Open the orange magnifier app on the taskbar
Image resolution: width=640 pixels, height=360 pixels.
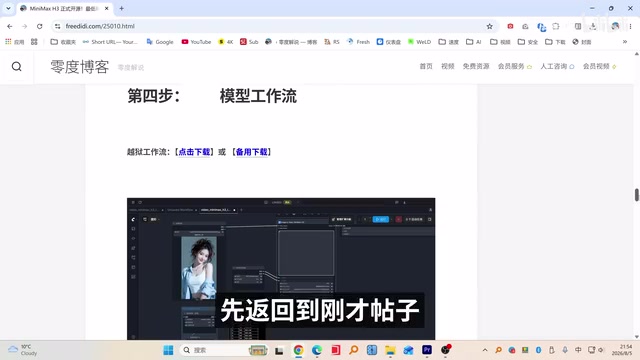[353, 350]
